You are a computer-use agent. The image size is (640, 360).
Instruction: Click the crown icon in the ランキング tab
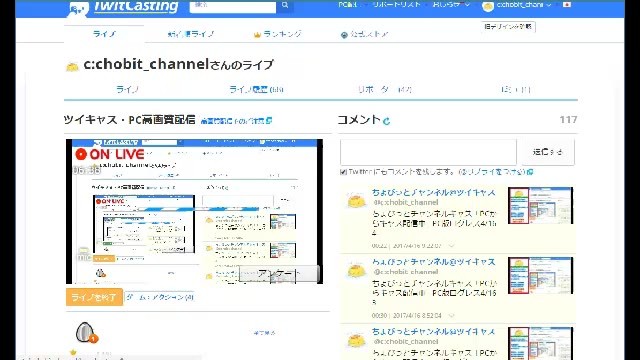click(x=257, y=35)
